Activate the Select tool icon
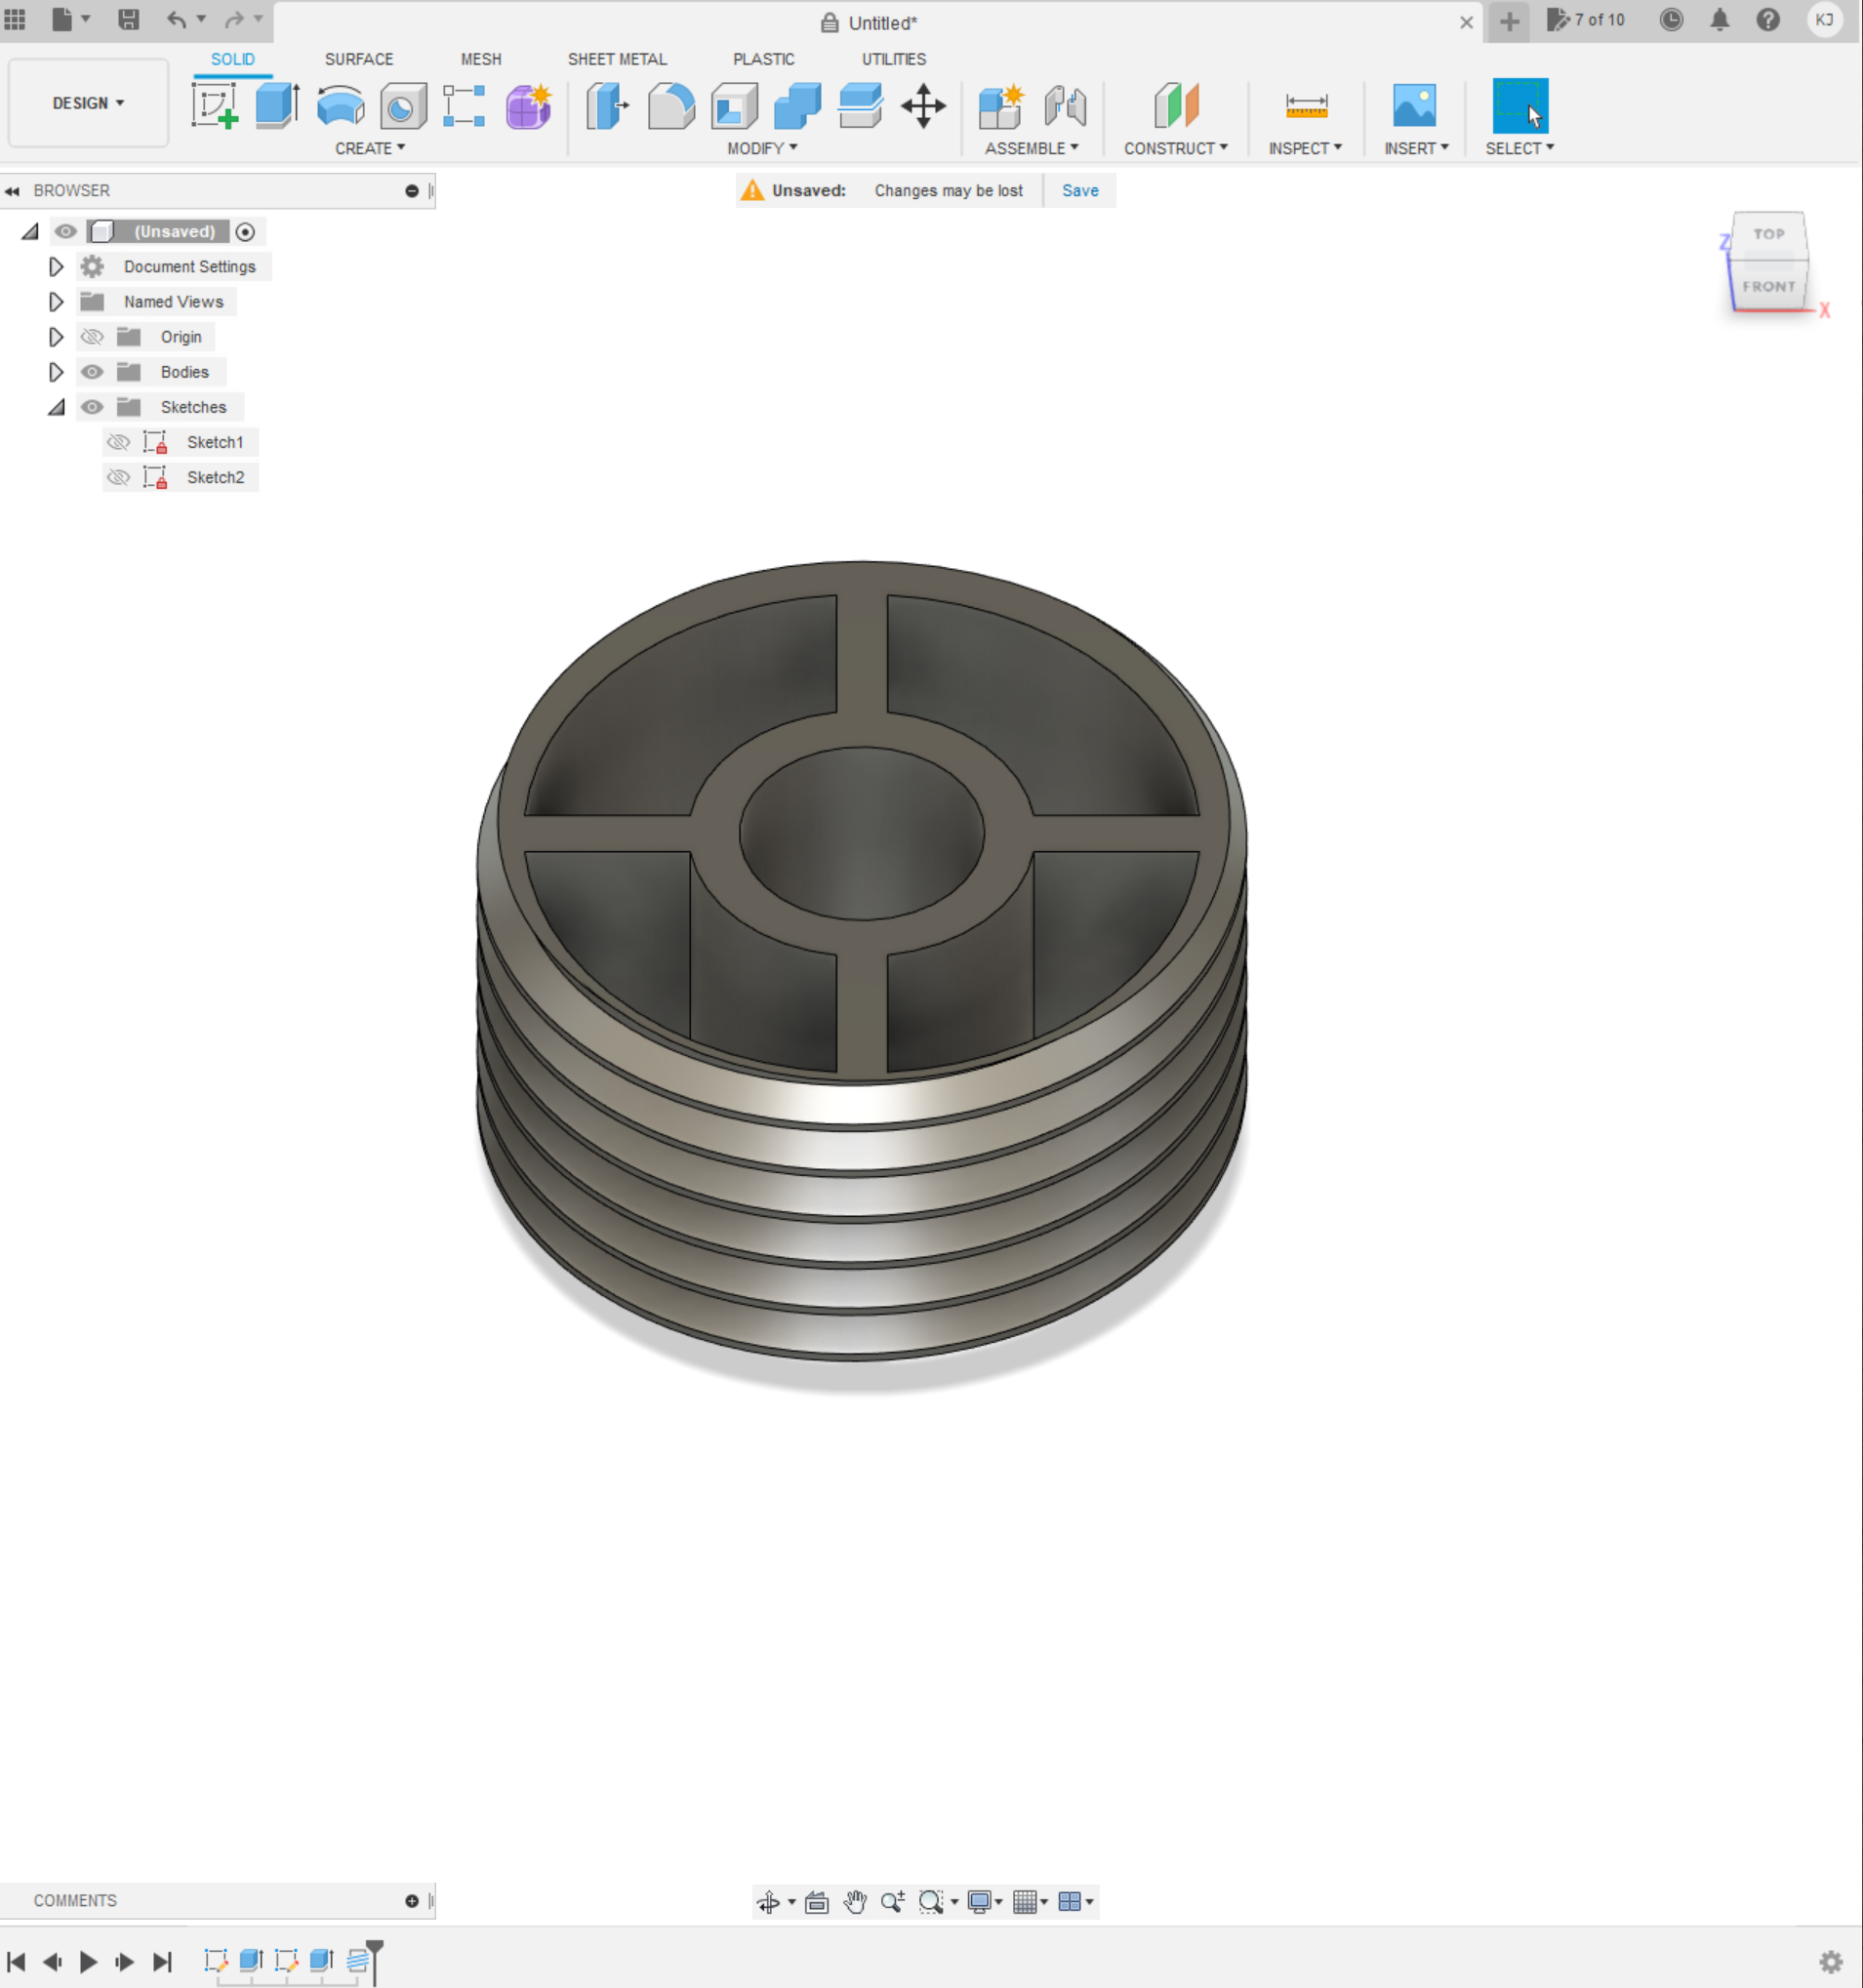The width and height of the screenshot is (1863, 1988). coord(1520,106)
